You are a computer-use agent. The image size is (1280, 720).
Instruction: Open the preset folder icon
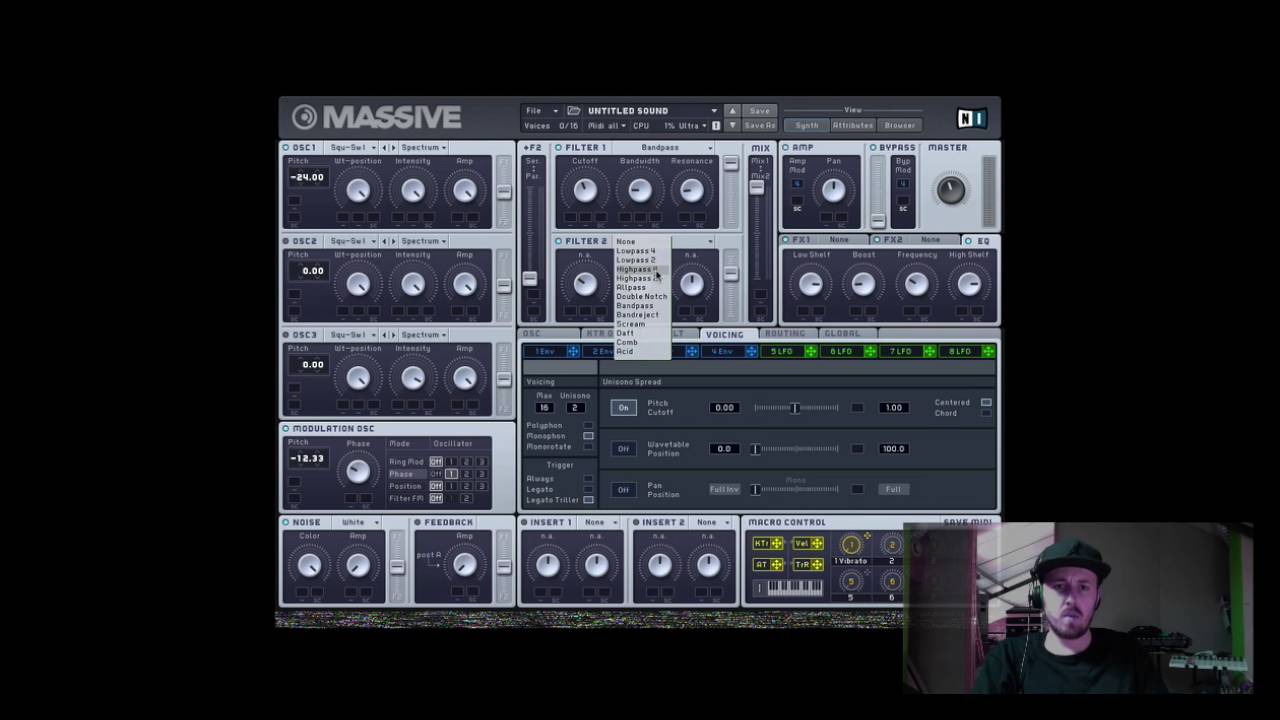[574, 111]
